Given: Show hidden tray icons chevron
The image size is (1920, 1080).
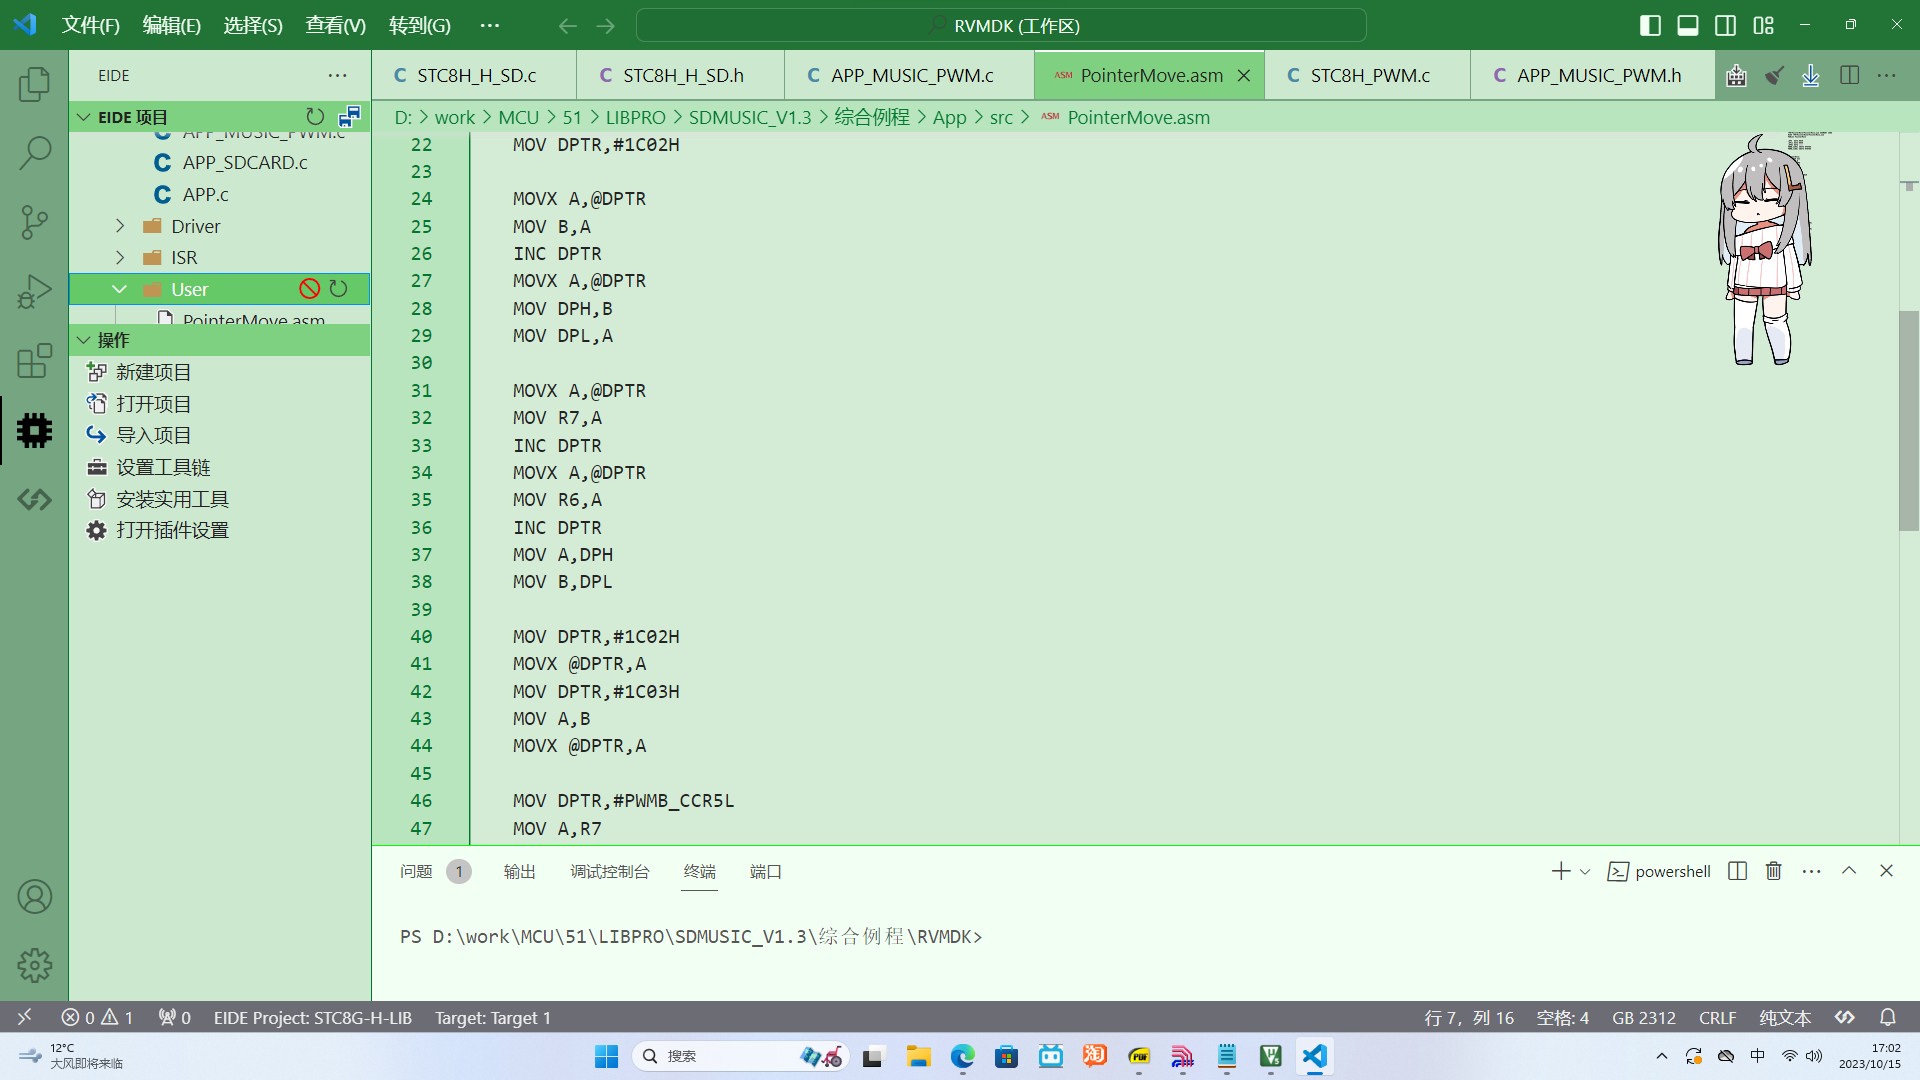Looking at the screenshot, I should [1662, 1056].
